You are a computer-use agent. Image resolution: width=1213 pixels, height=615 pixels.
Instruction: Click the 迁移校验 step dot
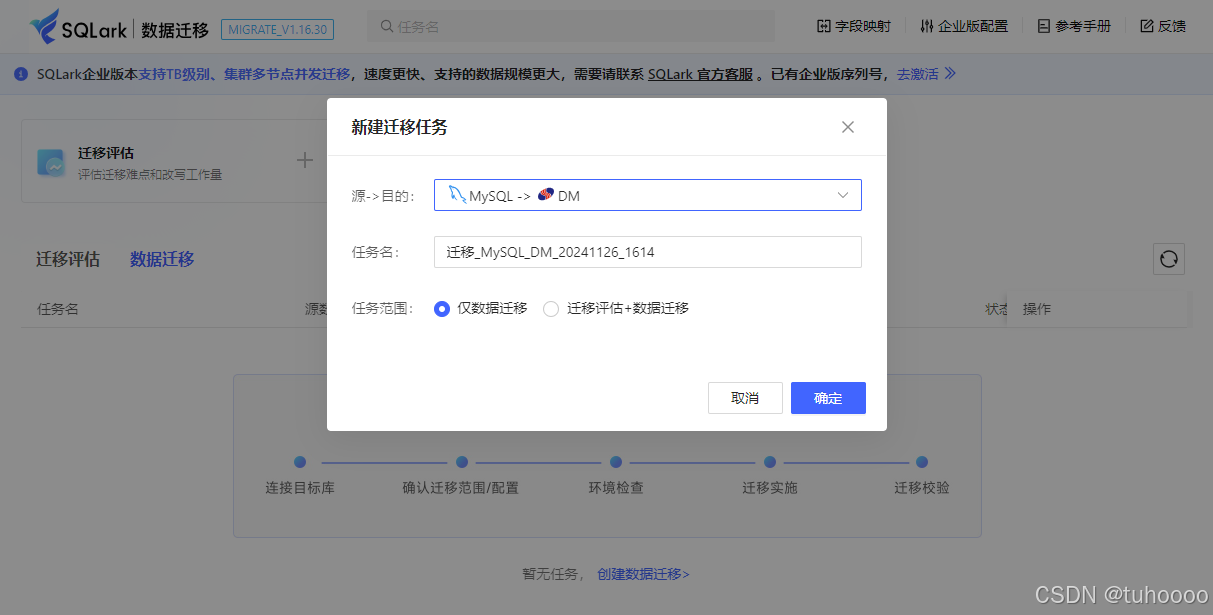[922, 462]
